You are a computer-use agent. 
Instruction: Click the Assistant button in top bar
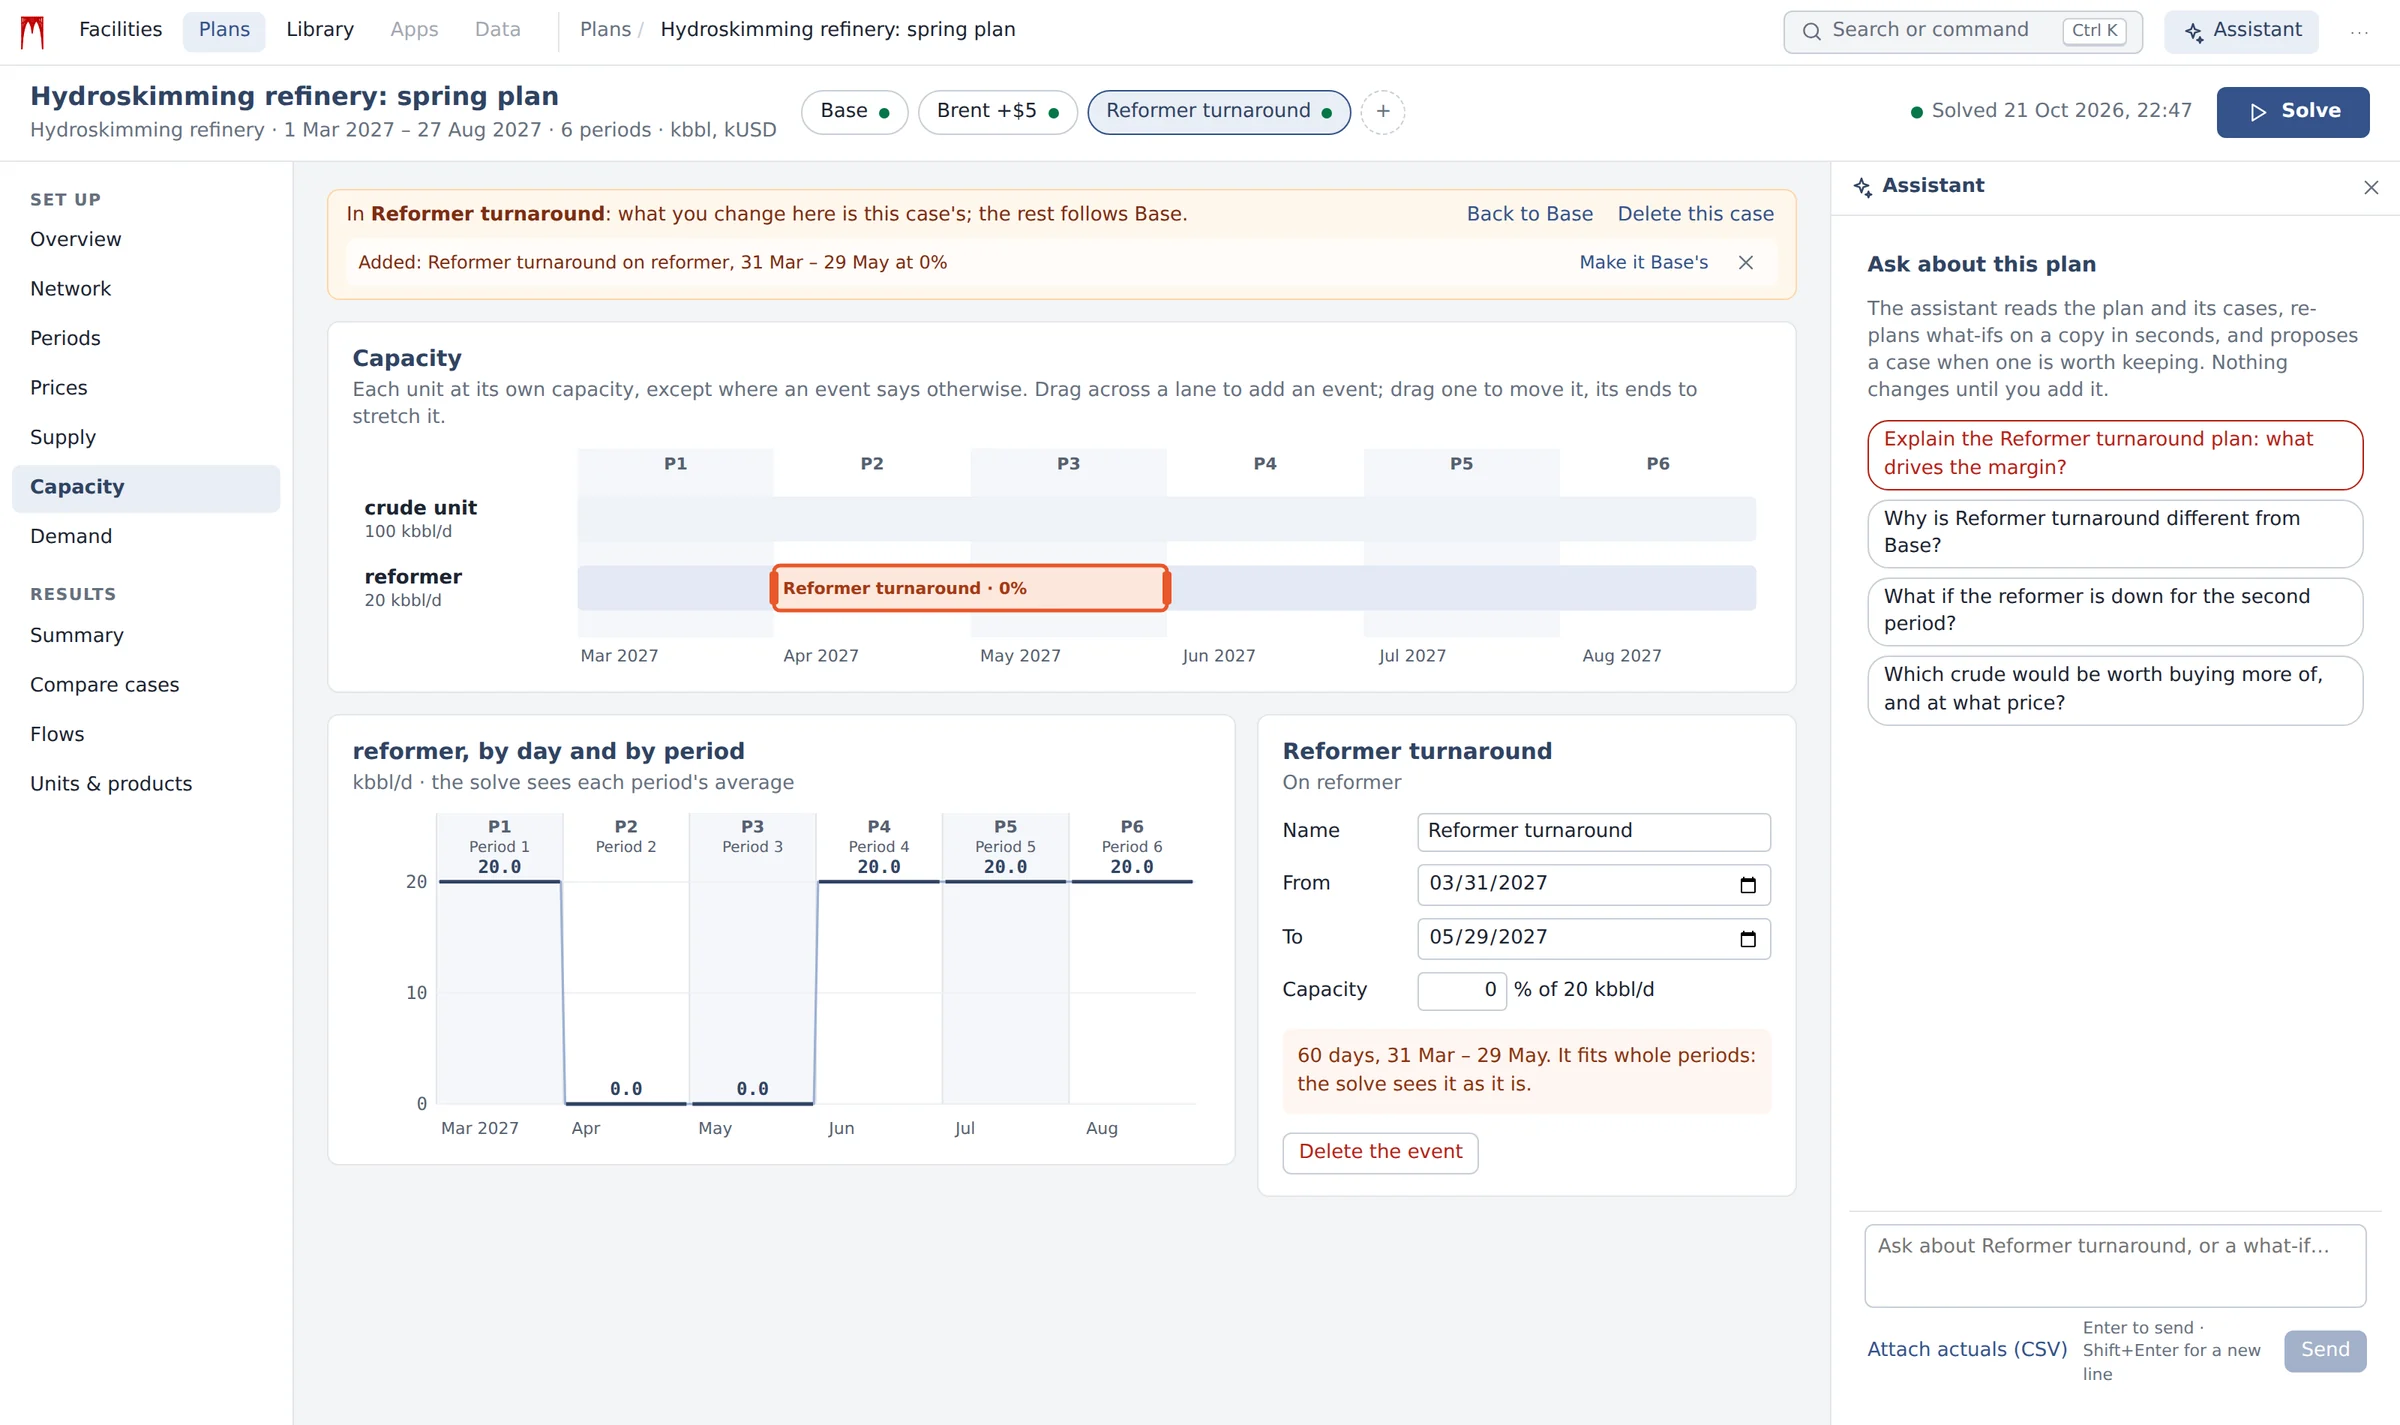pyautogui.click(x=2241, y=31)
